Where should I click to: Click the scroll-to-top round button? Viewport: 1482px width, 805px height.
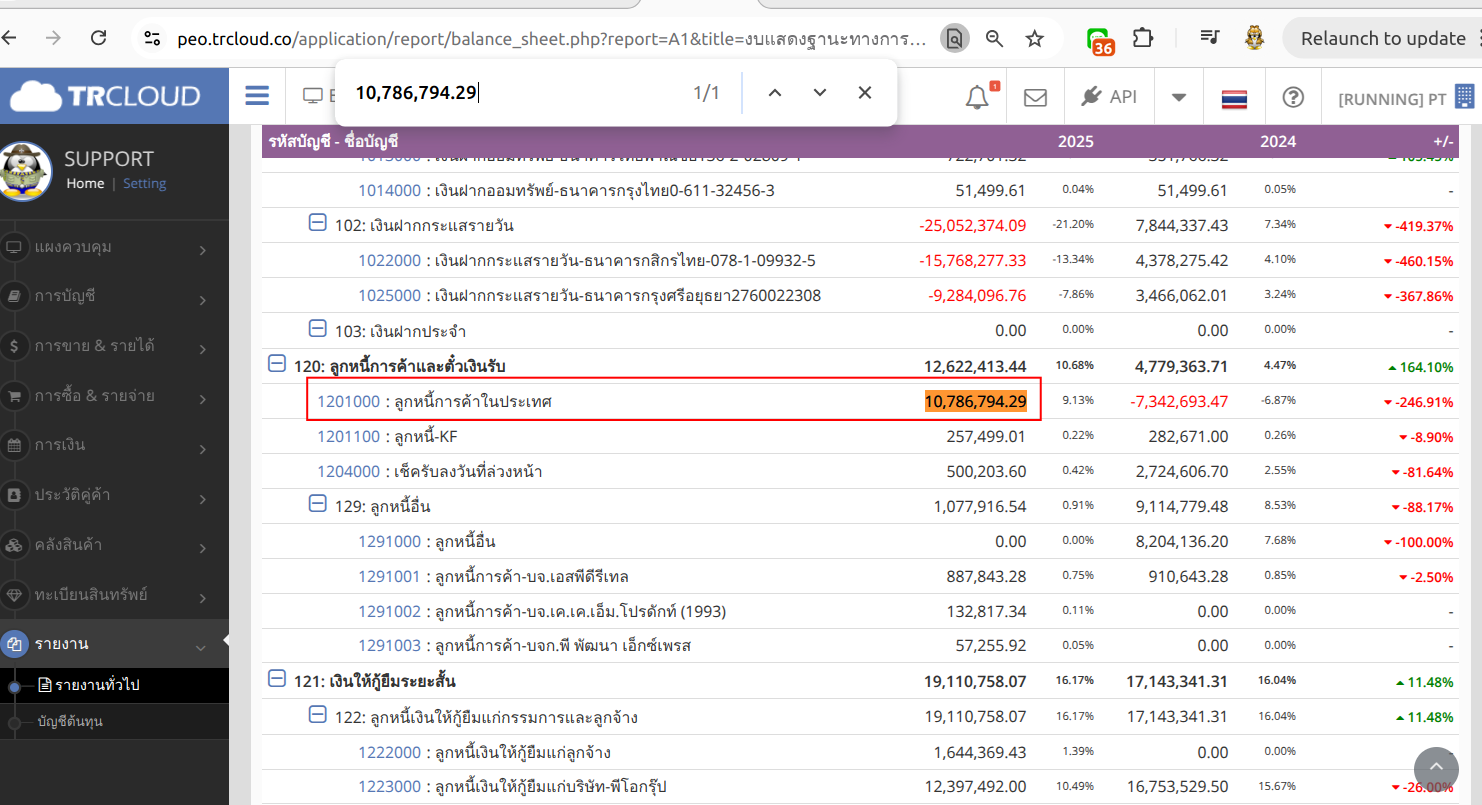point(1436,768)
